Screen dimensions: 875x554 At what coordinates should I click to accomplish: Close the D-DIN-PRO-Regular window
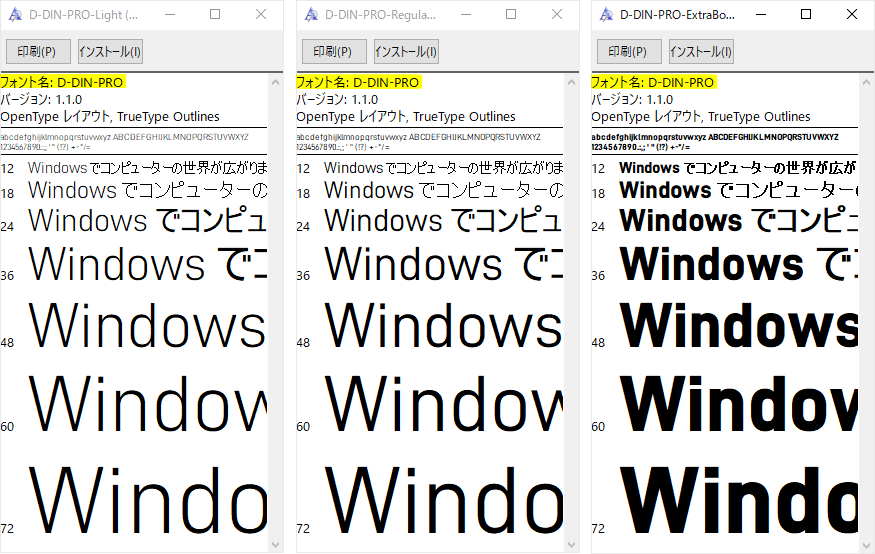click(557, 15)
